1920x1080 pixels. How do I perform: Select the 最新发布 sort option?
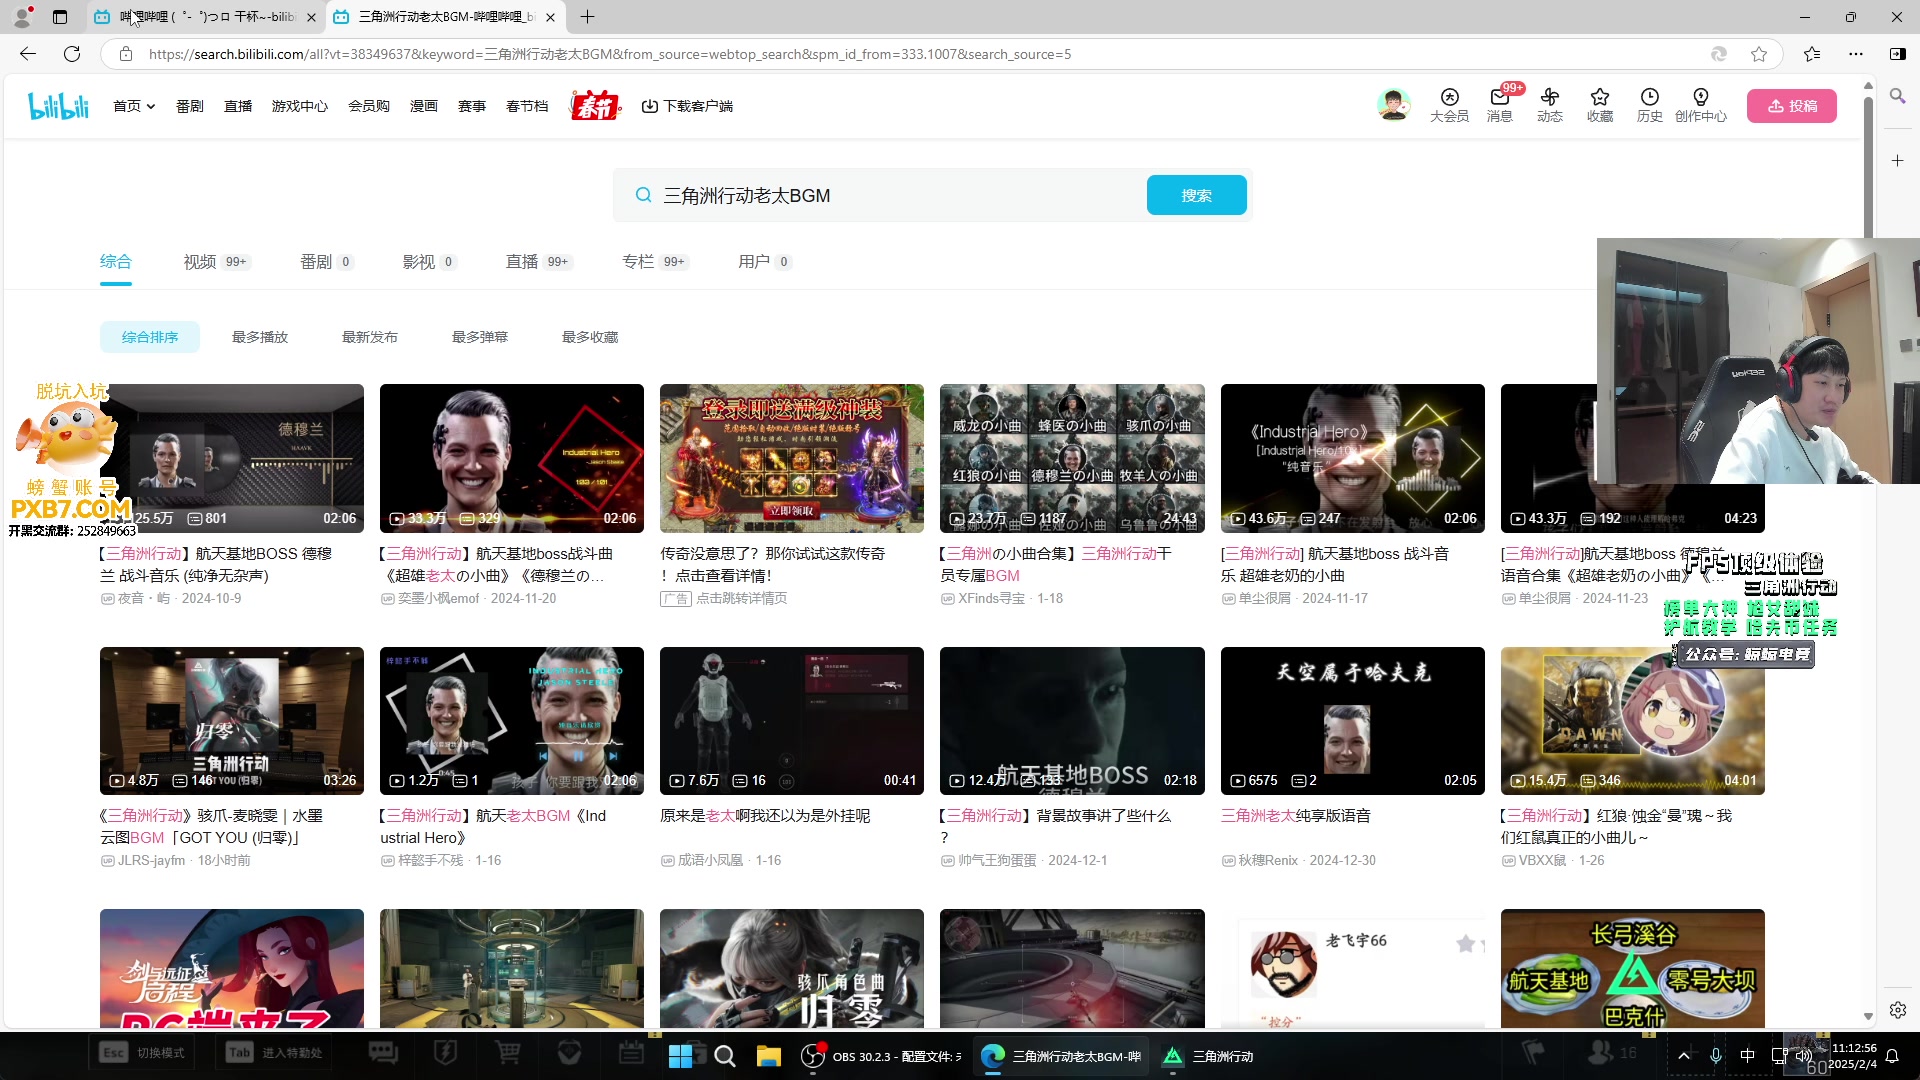(x=370, y=337)
